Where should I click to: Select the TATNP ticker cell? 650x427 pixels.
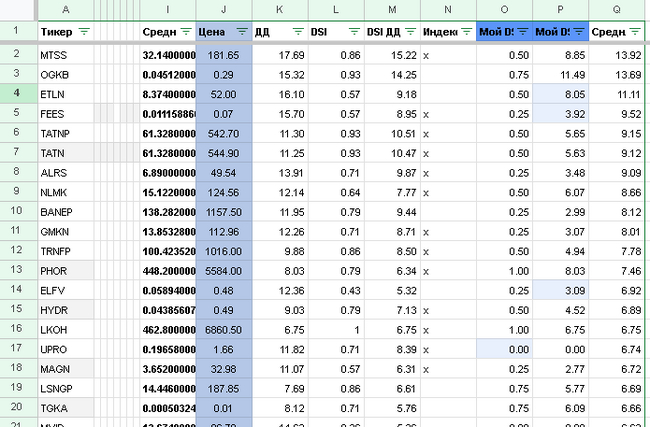66,133
